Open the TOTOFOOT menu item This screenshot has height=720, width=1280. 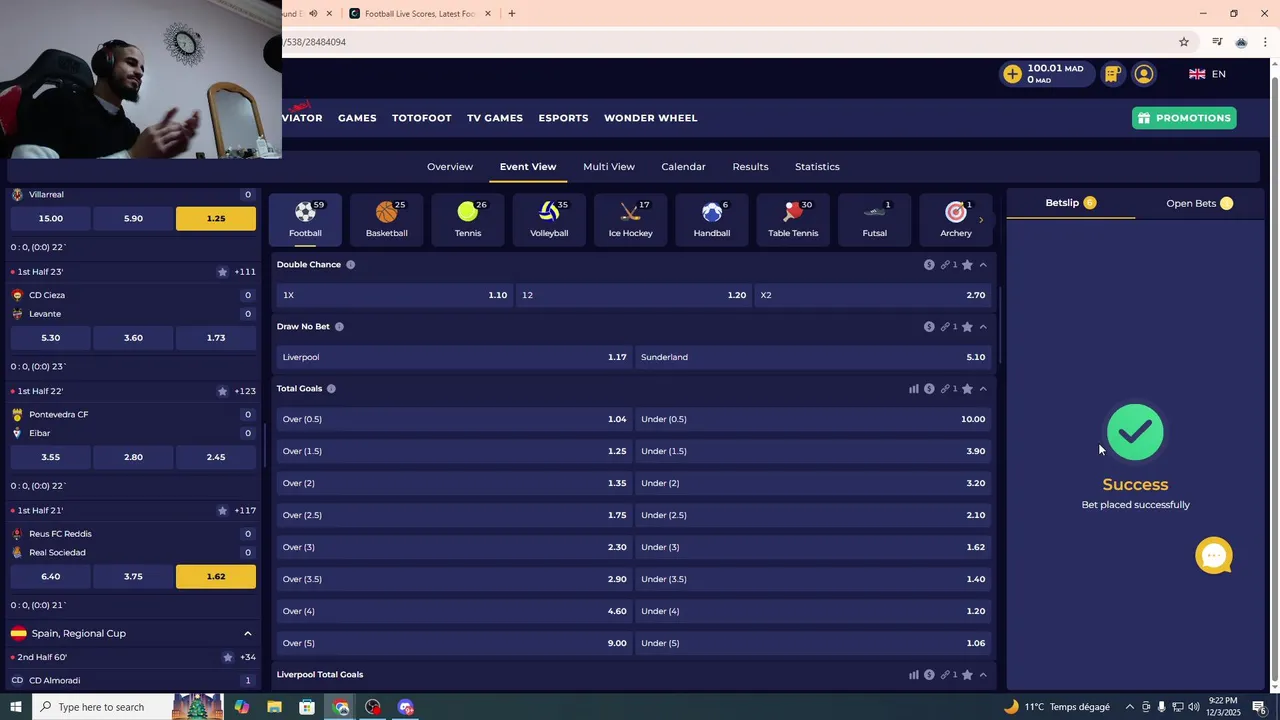(x=421, y=118)
